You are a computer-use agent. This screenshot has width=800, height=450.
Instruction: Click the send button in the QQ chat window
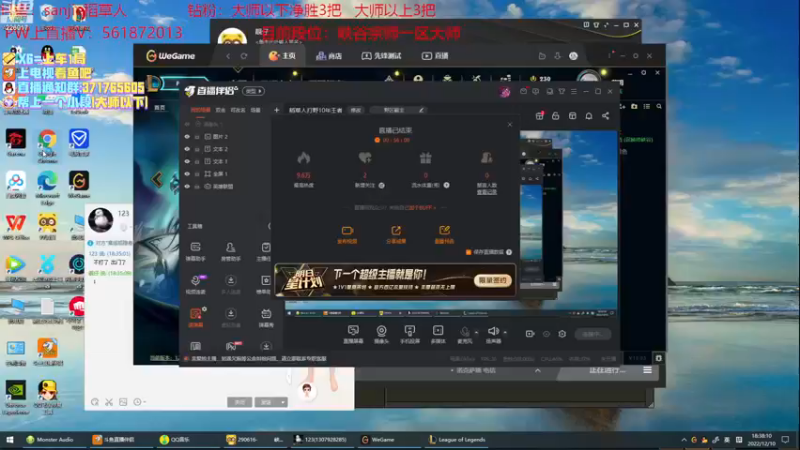tap(266, 403)
